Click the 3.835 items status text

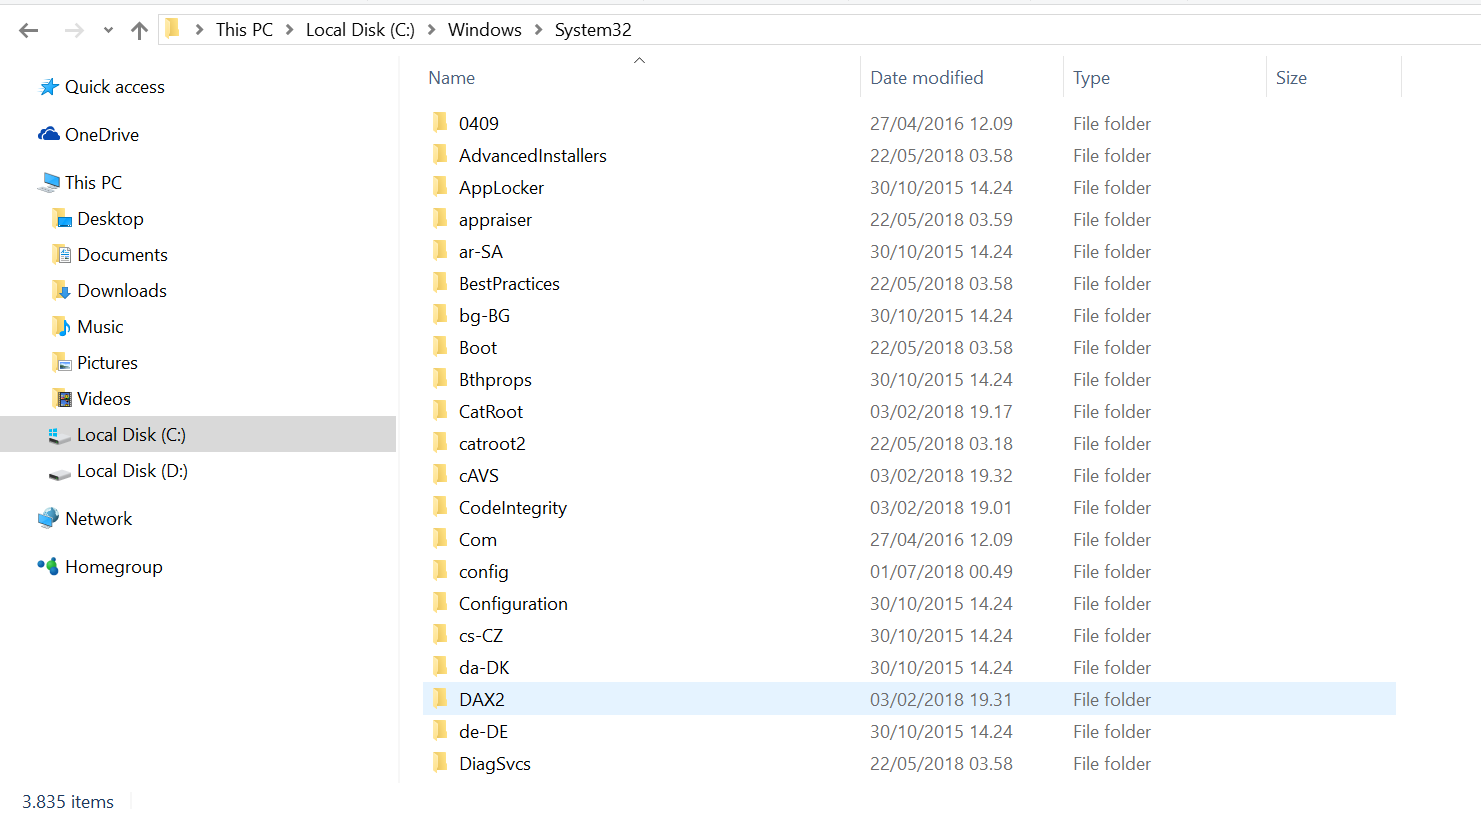(68, 802)
